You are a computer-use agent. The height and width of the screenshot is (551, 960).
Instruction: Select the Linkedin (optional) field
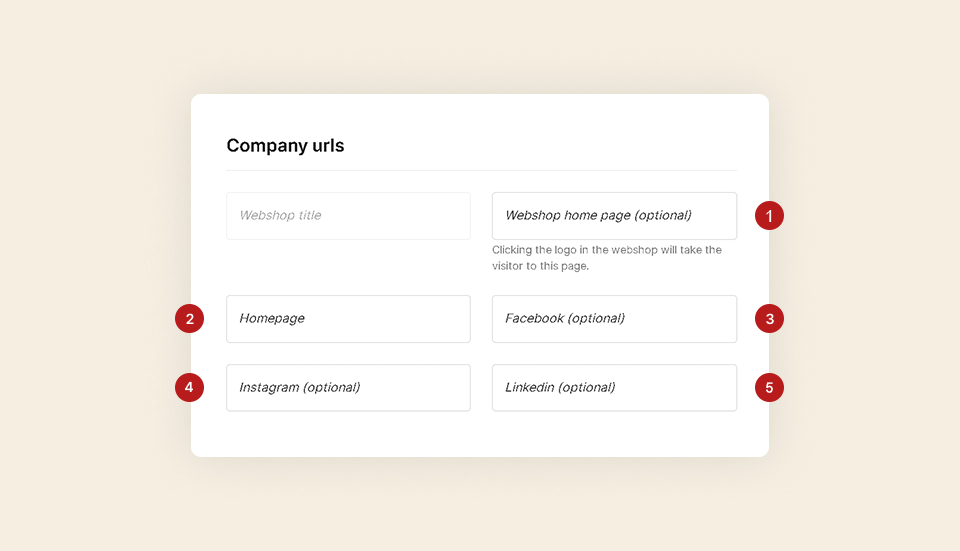click(614, 388)
